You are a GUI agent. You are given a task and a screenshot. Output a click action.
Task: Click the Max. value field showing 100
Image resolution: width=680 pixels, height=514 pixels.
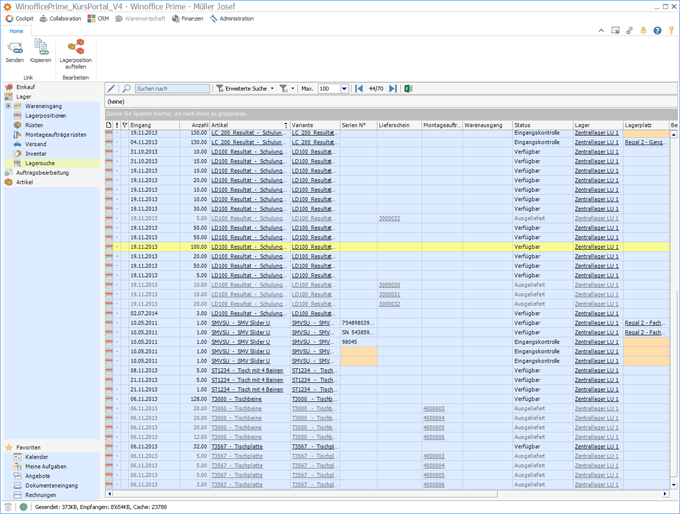329,88
